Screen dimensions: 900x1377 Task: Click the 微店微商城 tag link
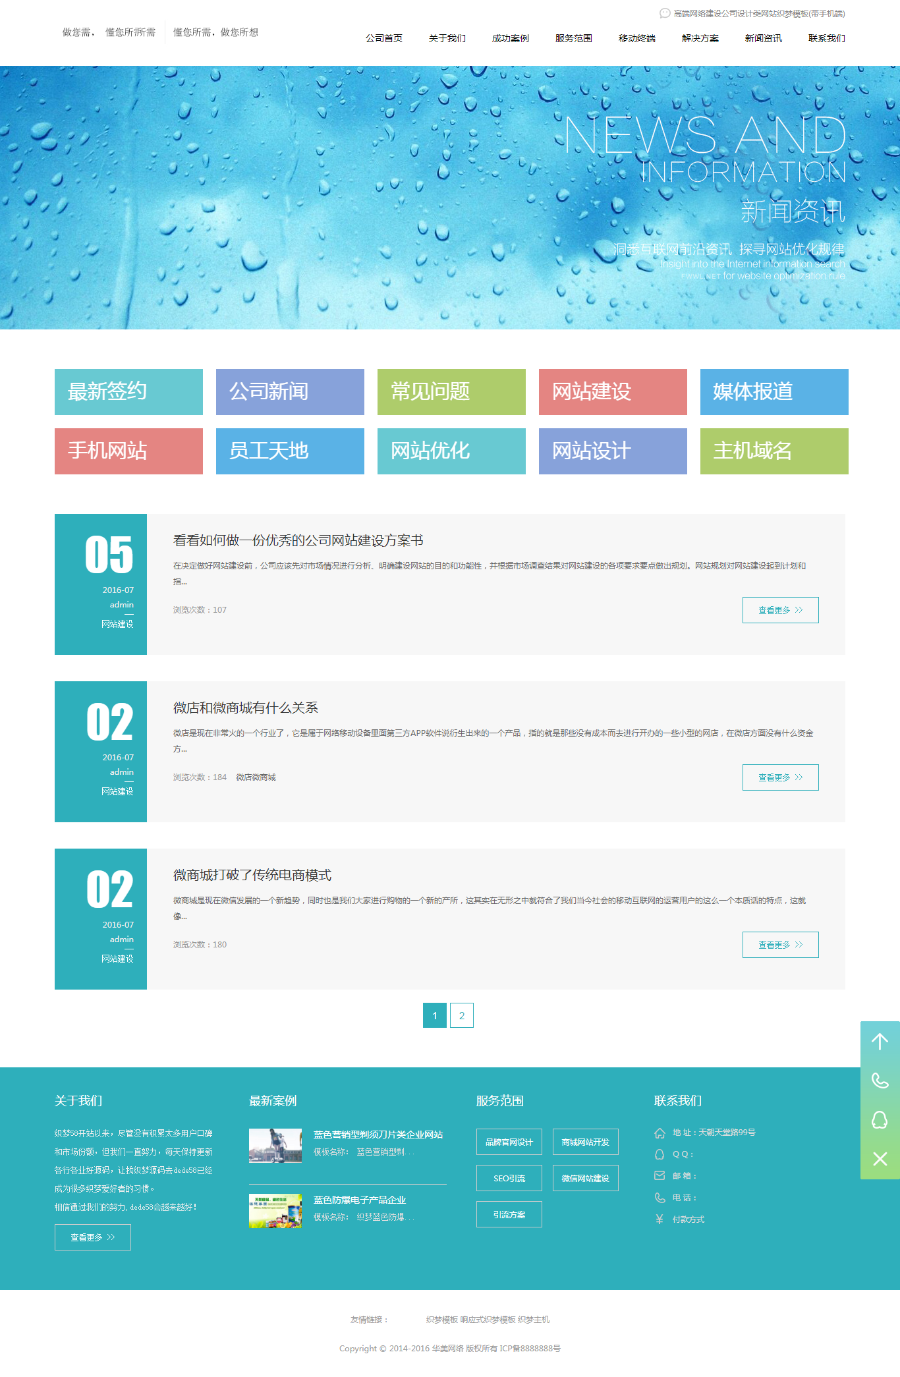coord(256,777)
